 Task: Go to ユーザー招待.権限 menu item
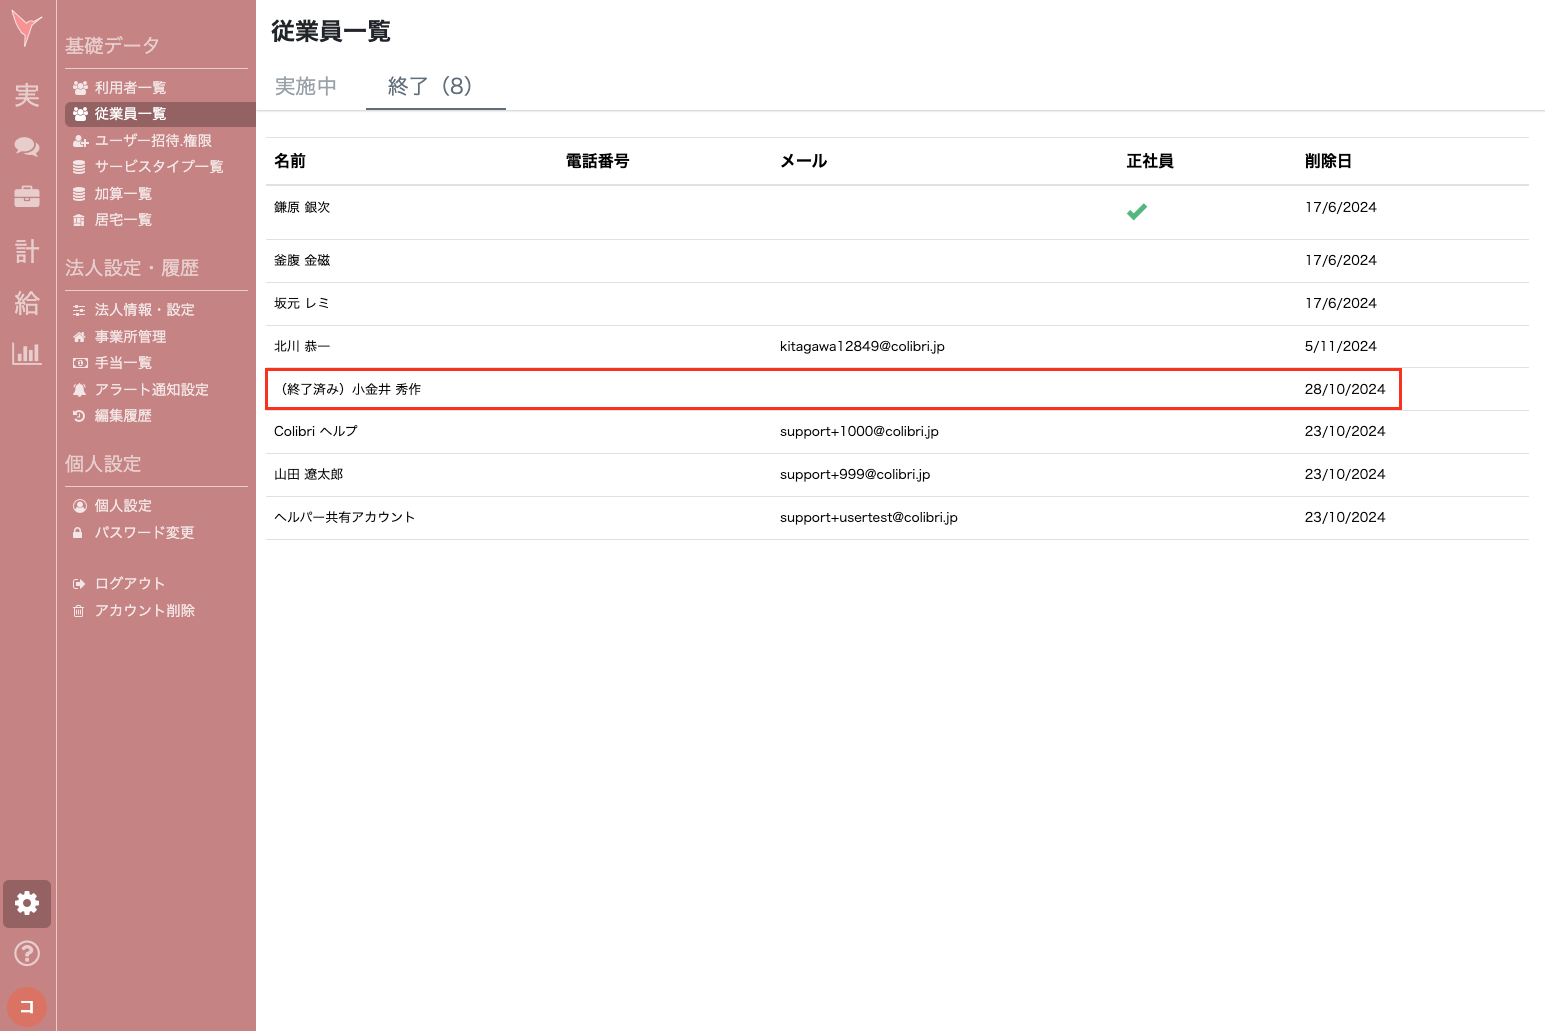pyautogui.click(x=153, y=141)
